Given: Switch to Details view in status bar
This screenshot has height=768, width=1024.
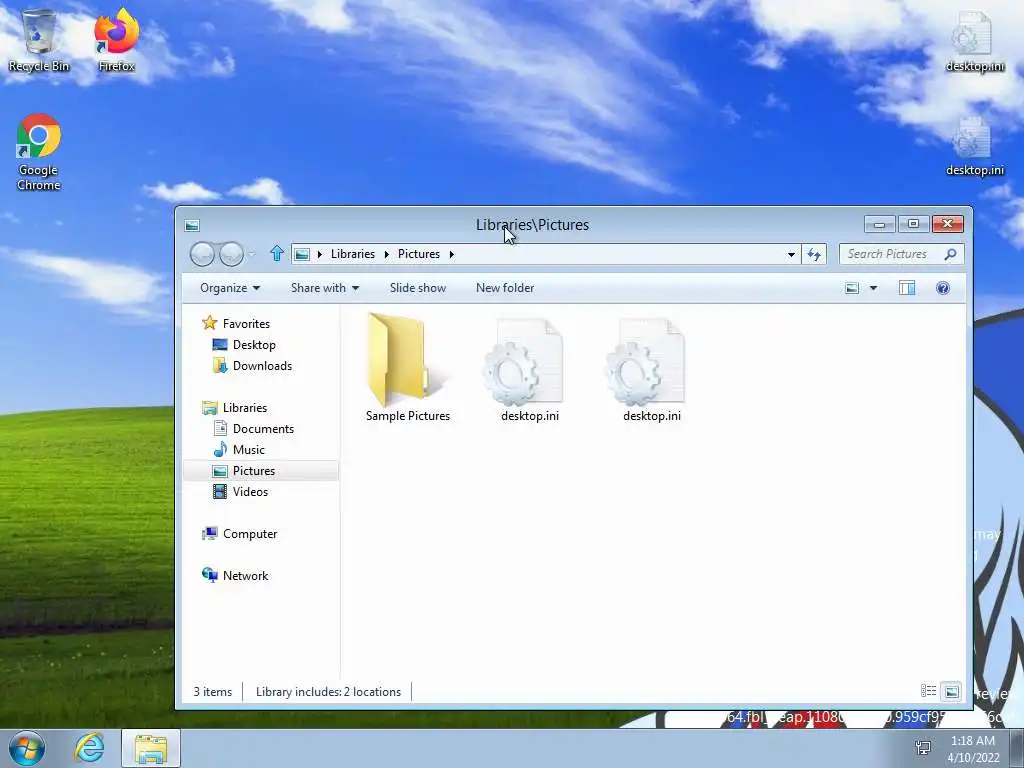Looking at the screenshot, I should coord(928,691).
